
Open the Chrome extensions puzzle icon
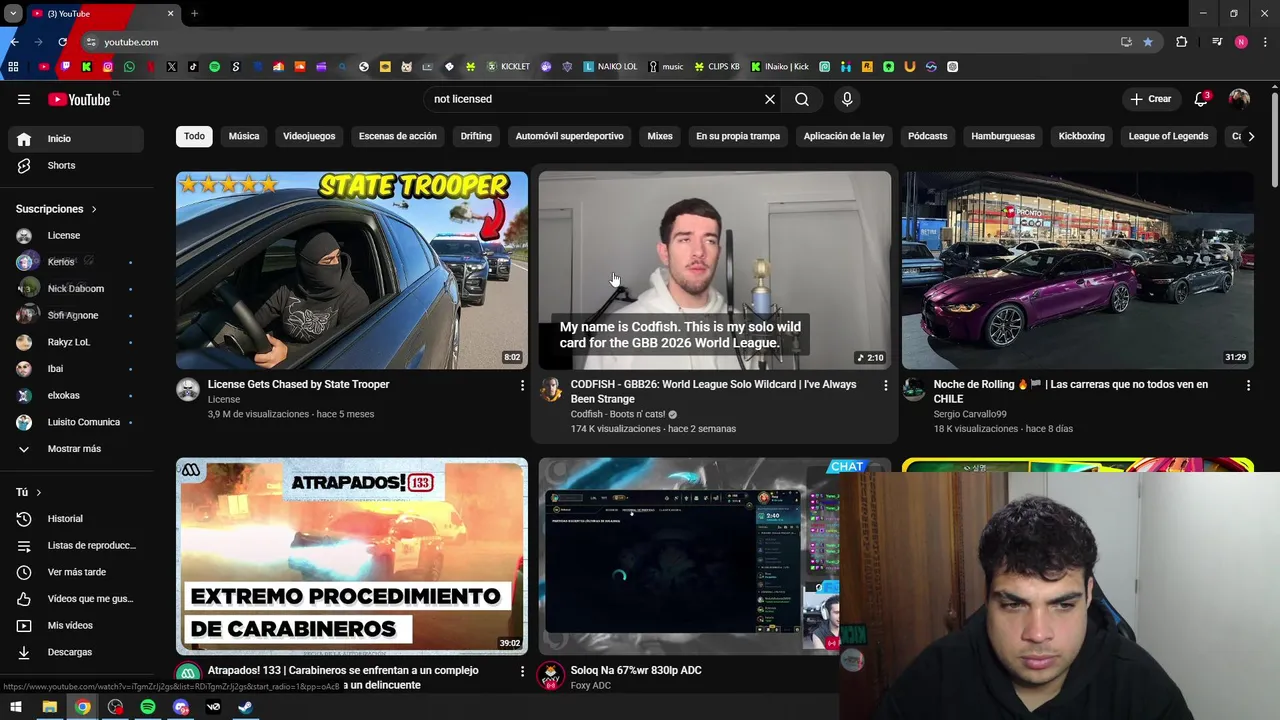coord(1182,42)
